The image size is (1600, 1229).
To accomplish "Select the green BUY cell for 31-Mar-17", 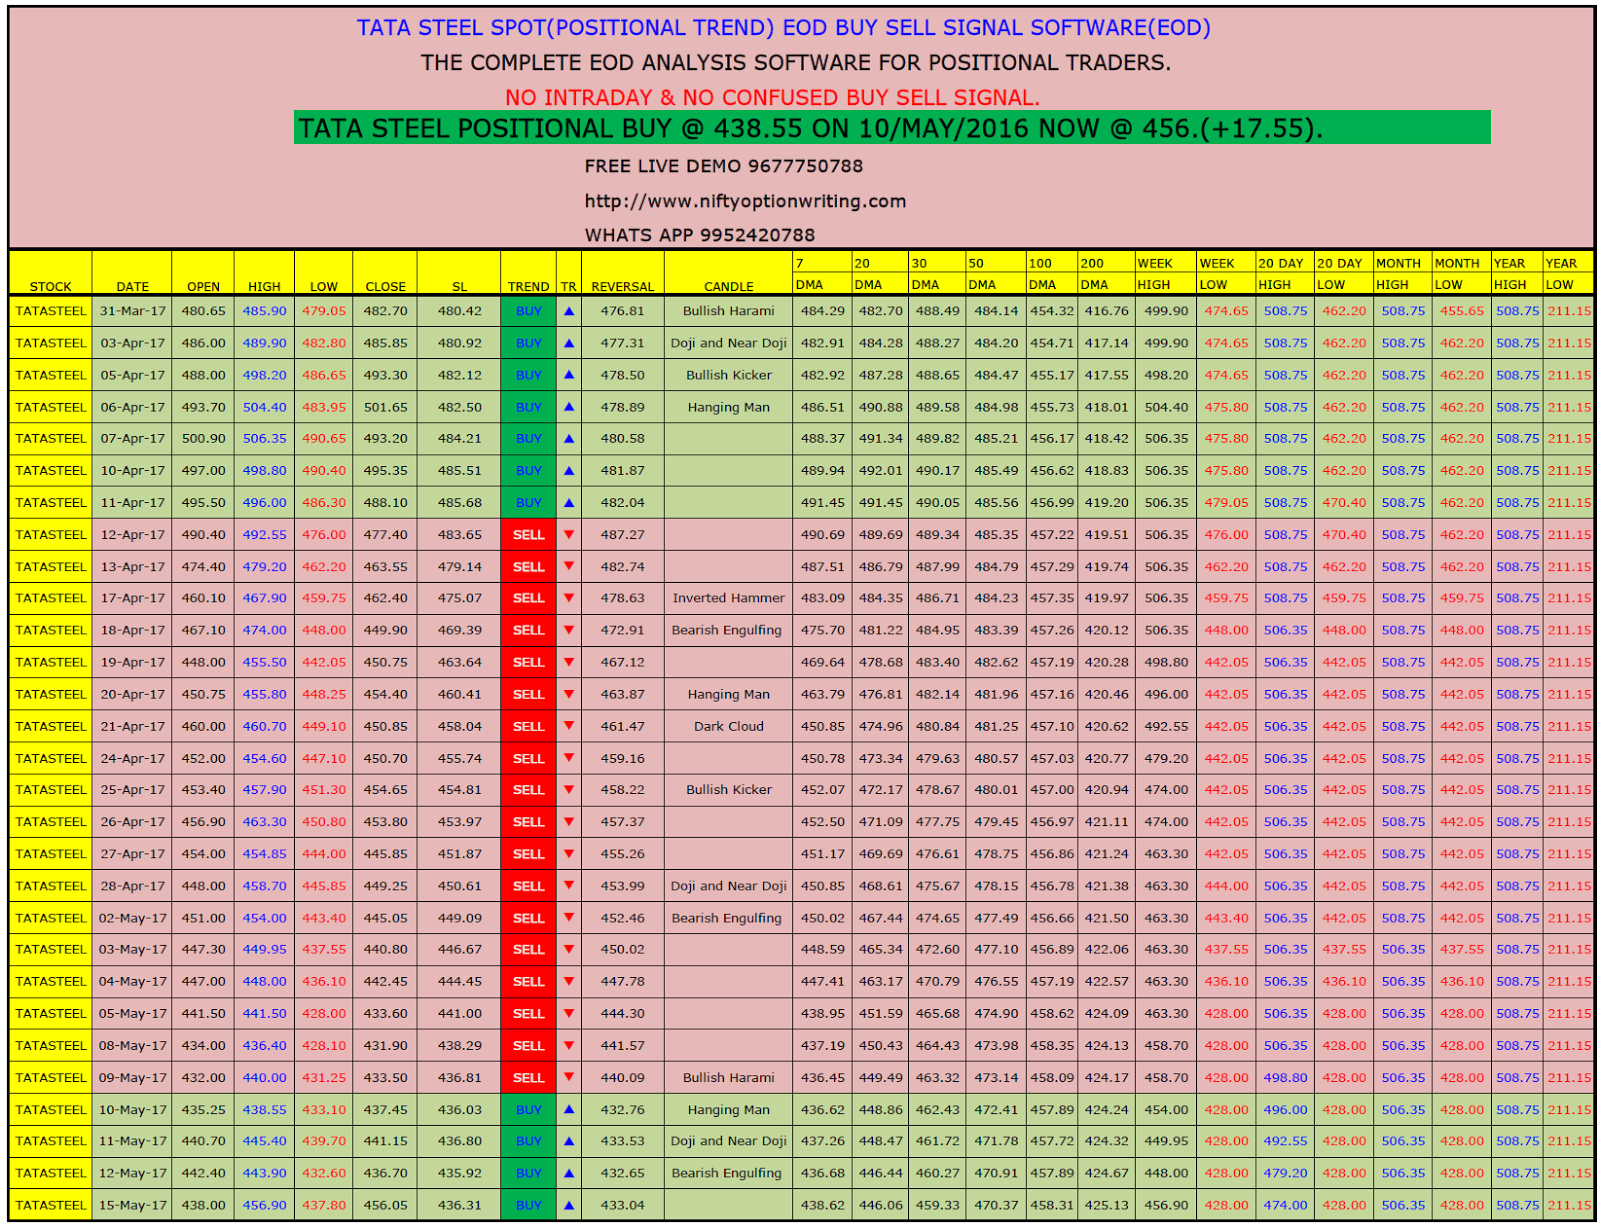I will pos(528,311).
